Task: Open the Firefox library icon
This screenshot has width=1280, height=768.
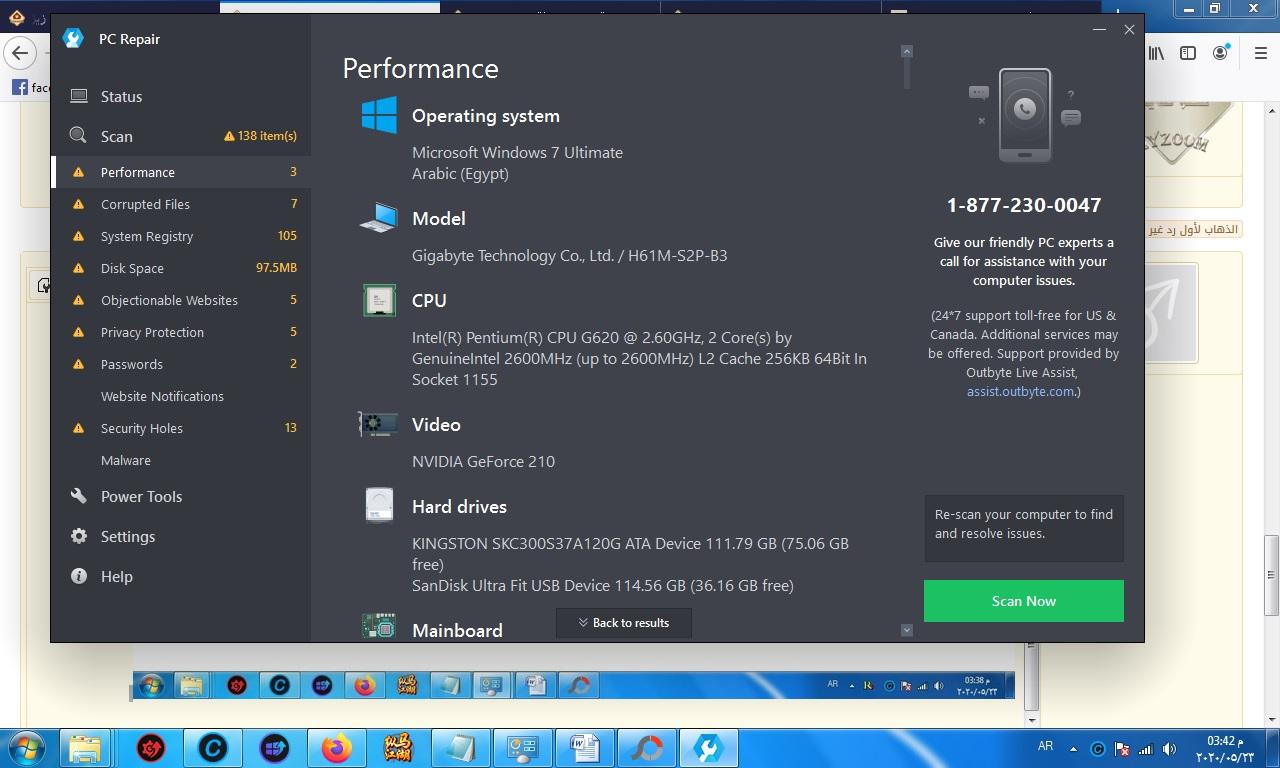Action: (x=1156, y=53)
